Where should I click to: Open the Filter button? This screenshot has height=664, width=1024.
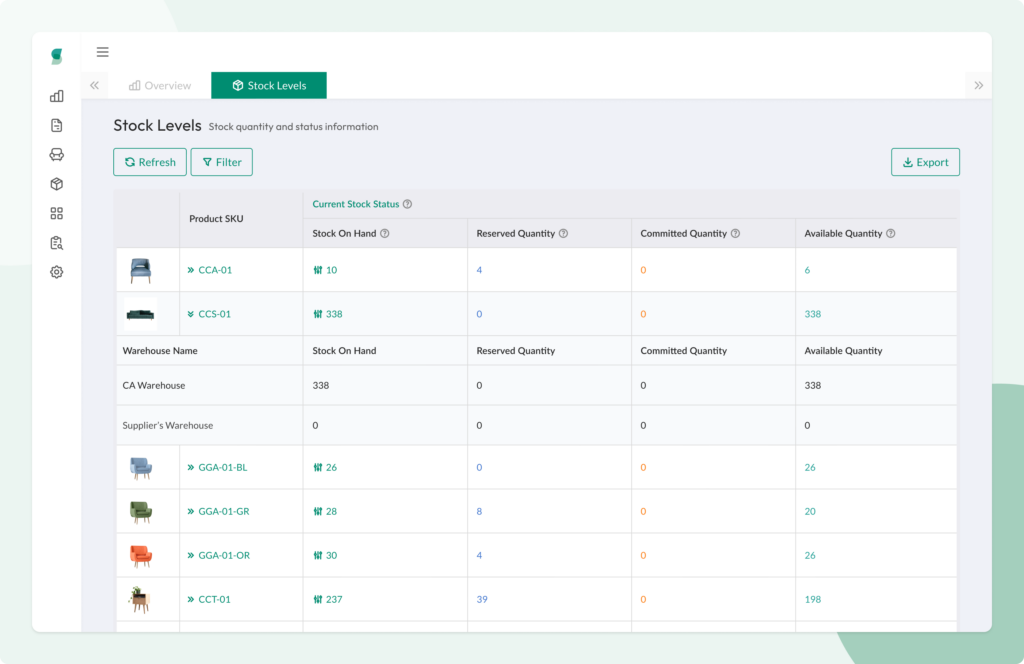click(x=221, y=162)
